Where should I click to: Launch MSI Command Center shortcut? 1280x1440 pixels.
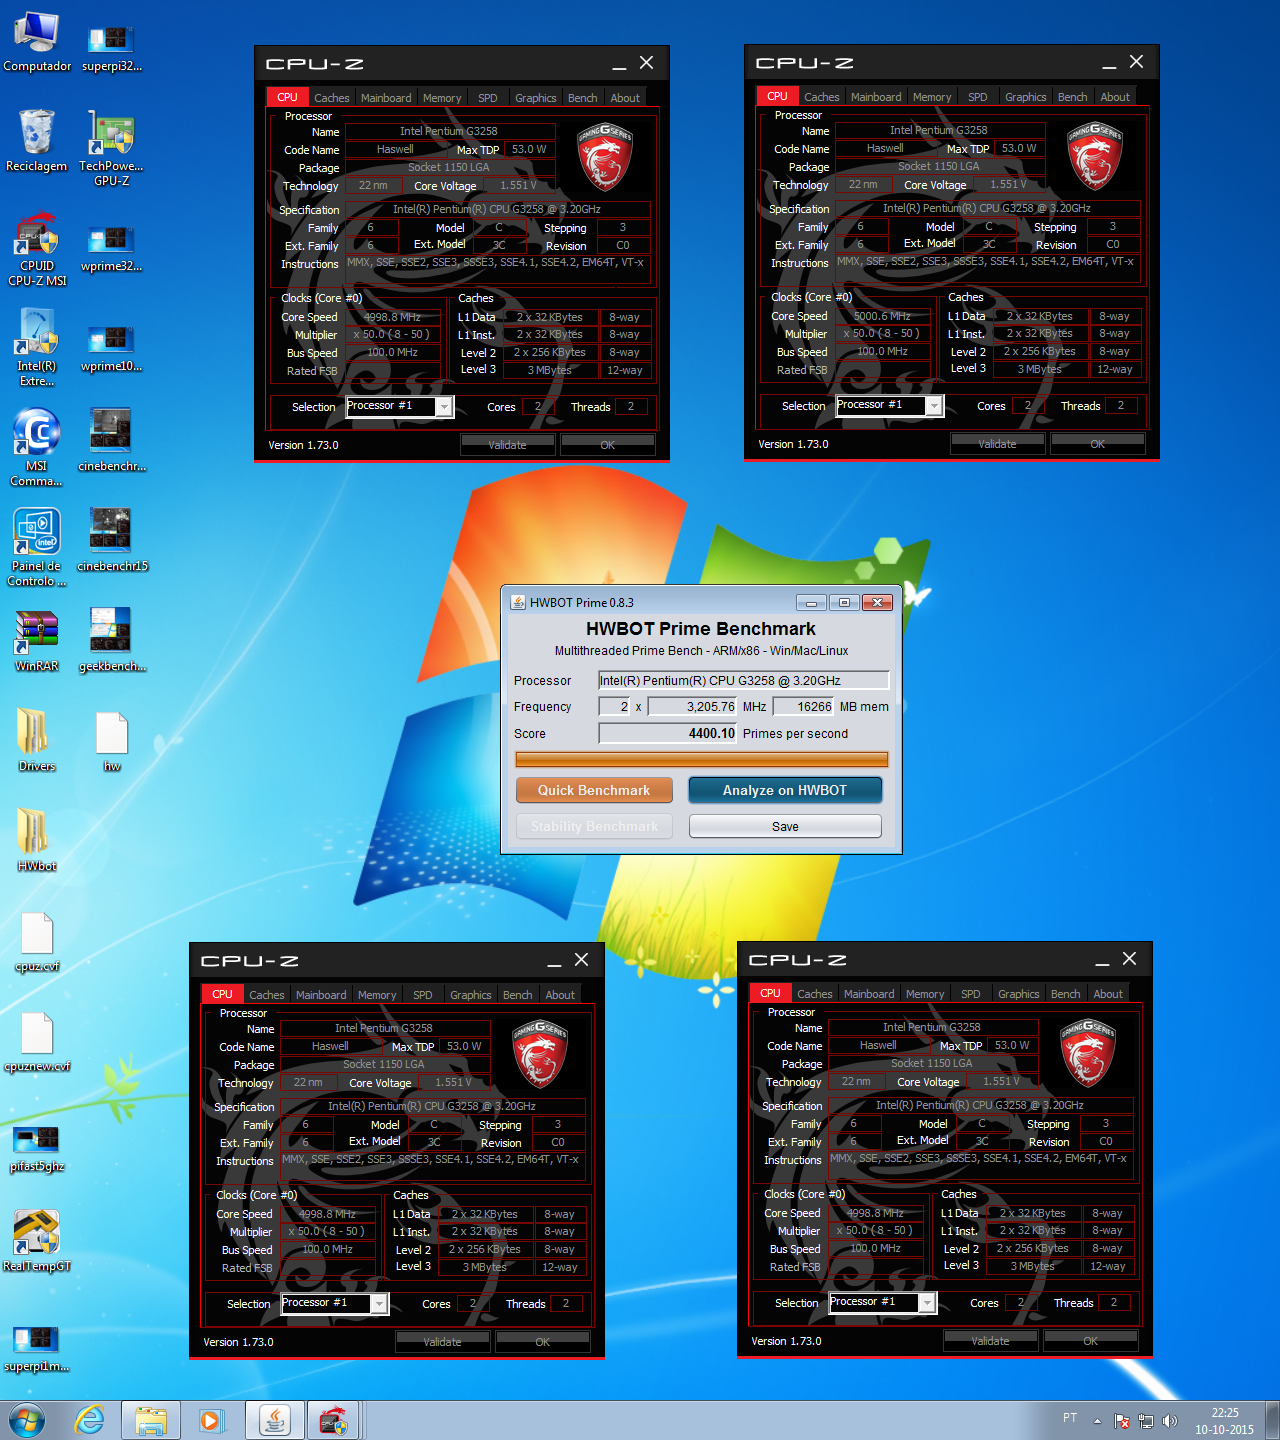(x=37, y=448)
